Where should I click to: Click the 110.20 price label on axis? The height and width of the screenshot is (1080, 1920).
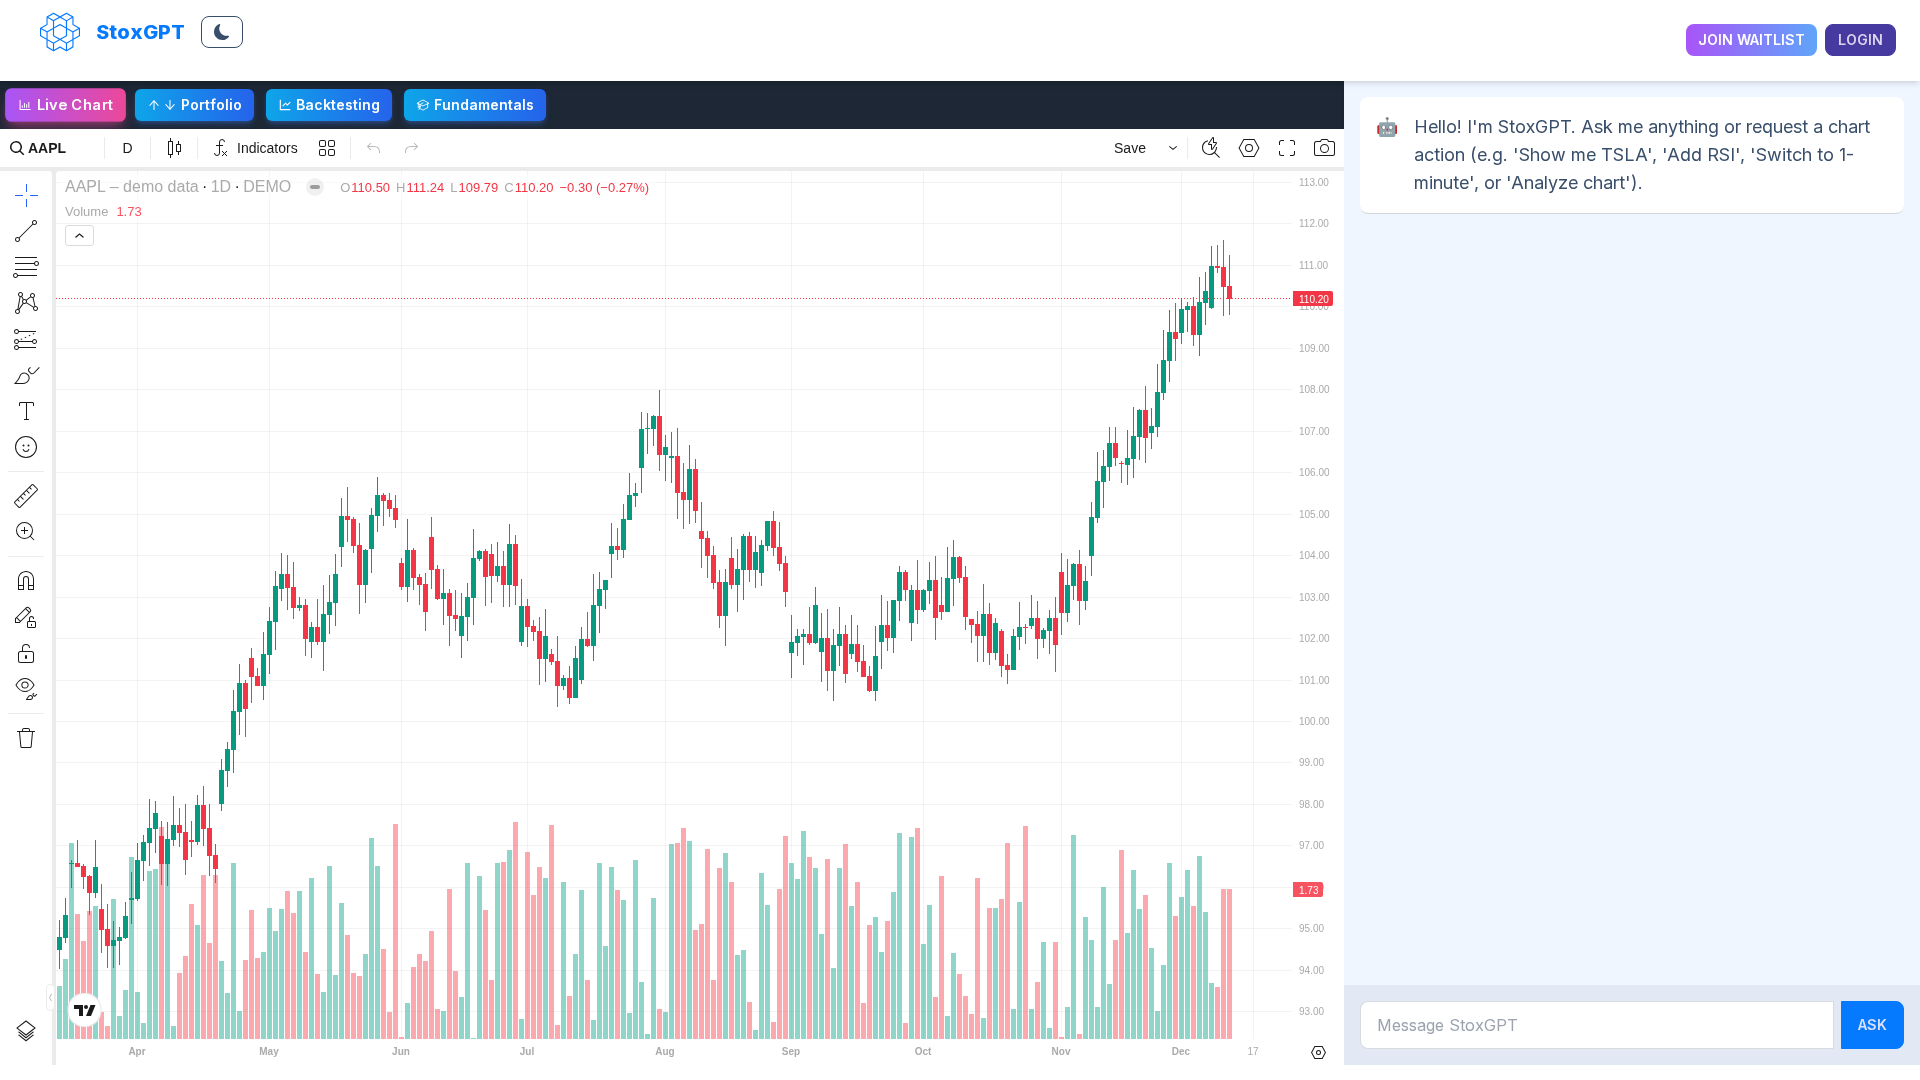[x=1313, y=299]
